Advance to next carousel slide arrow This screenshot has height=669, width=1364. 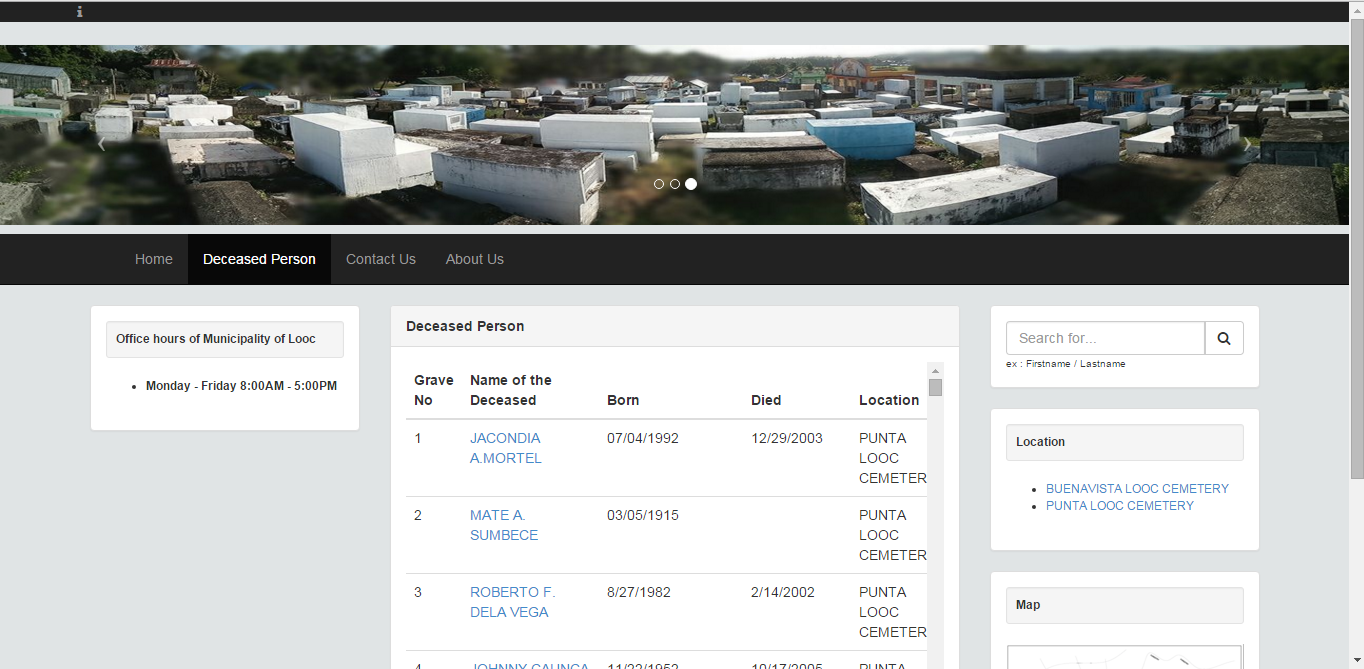pos(1247,143)
